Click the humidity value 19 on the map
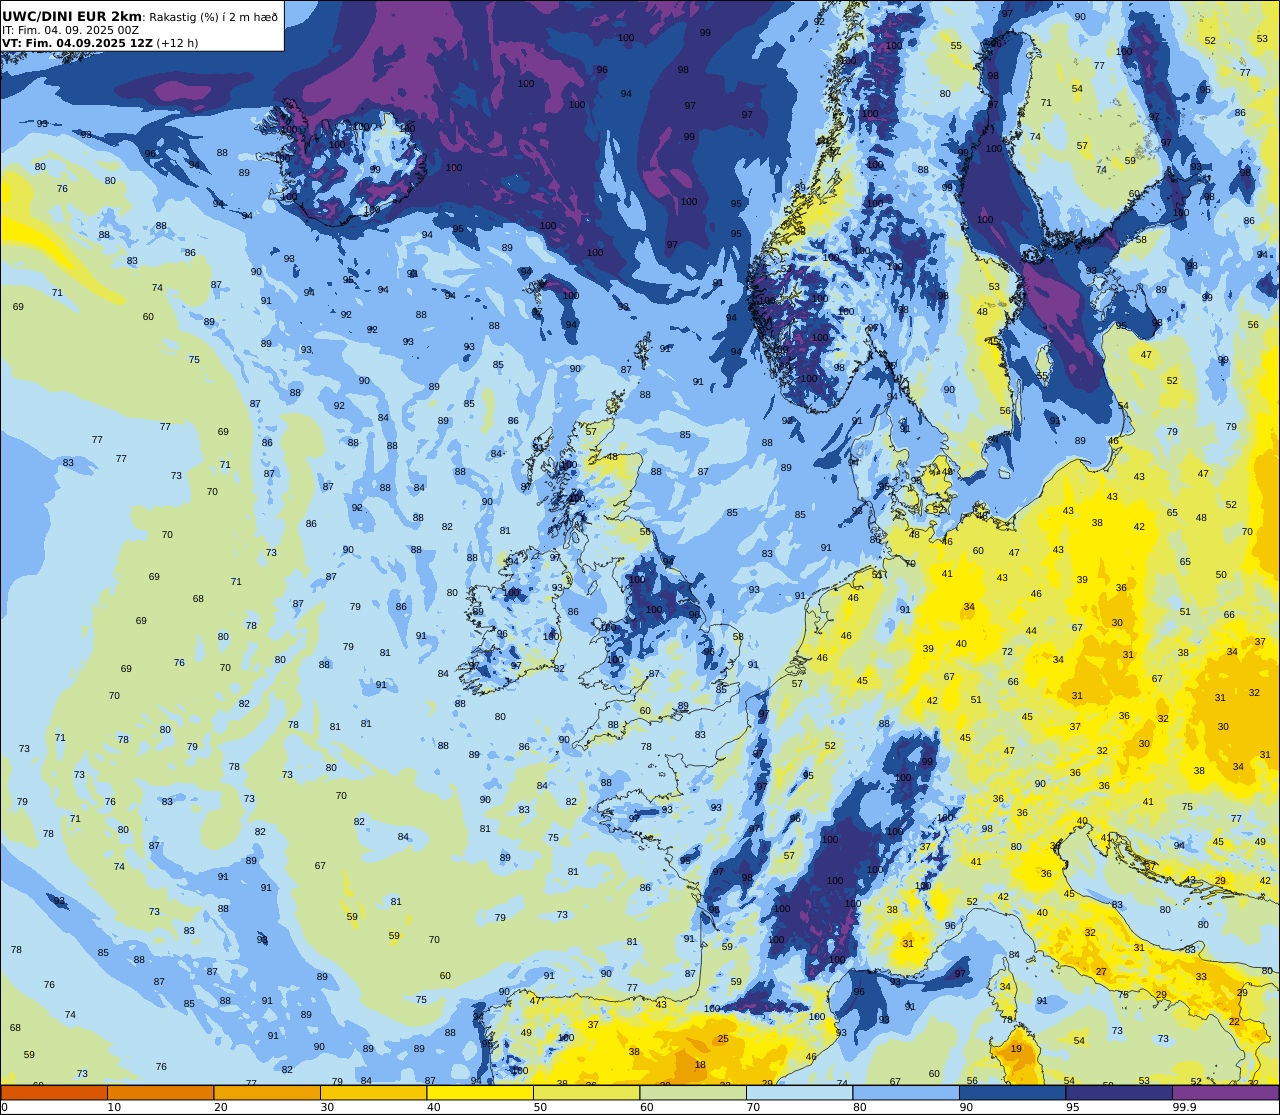The height and width of the screenshot is (1115, 1280). point(1016,1049)
